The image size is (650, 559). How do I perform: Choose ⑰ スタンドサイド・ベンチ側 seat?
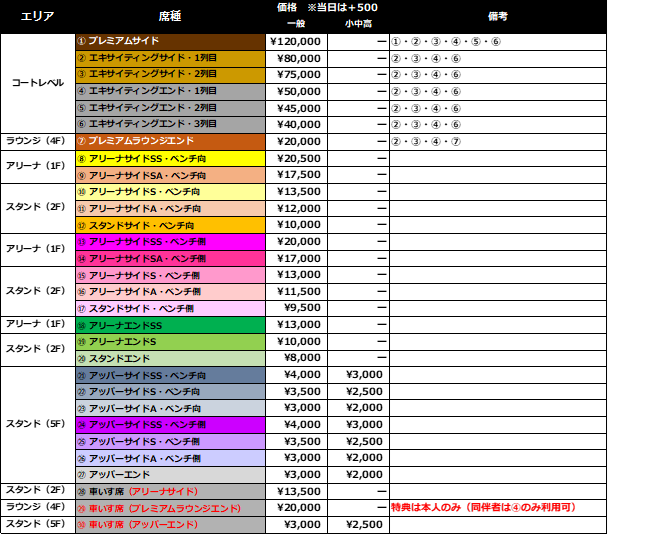pos(170,309)
